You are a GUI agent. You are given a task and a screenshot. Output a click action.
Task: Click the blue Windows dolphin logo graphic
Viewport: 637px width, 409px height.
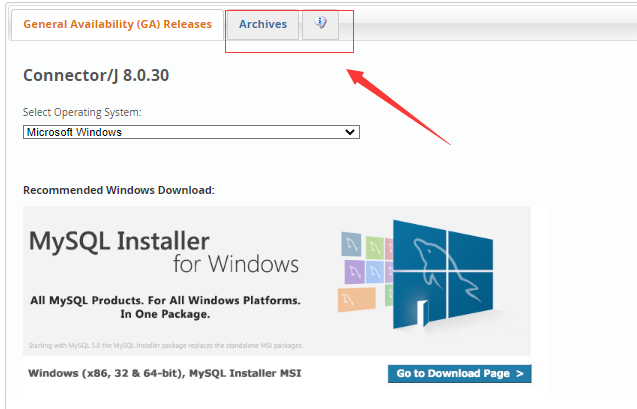pyautogui.click(x=443, y=276)
